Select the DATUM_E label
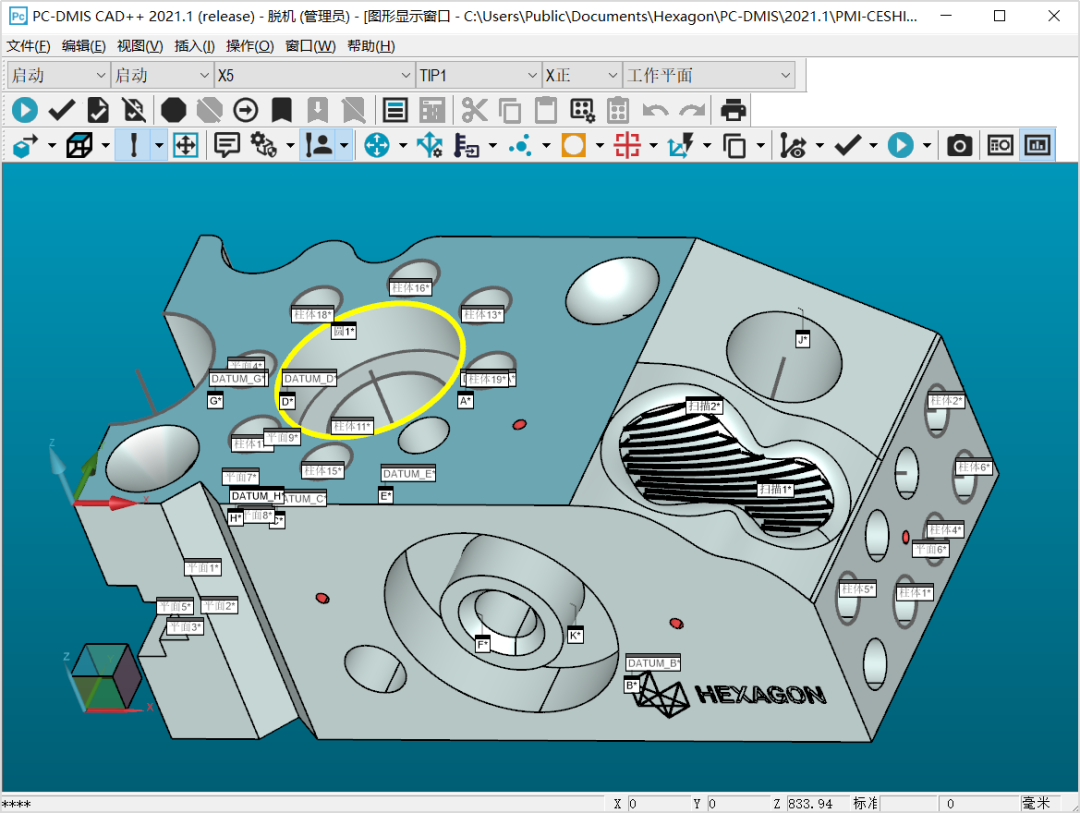The image size is (1080, 813). tap(408, 473)
